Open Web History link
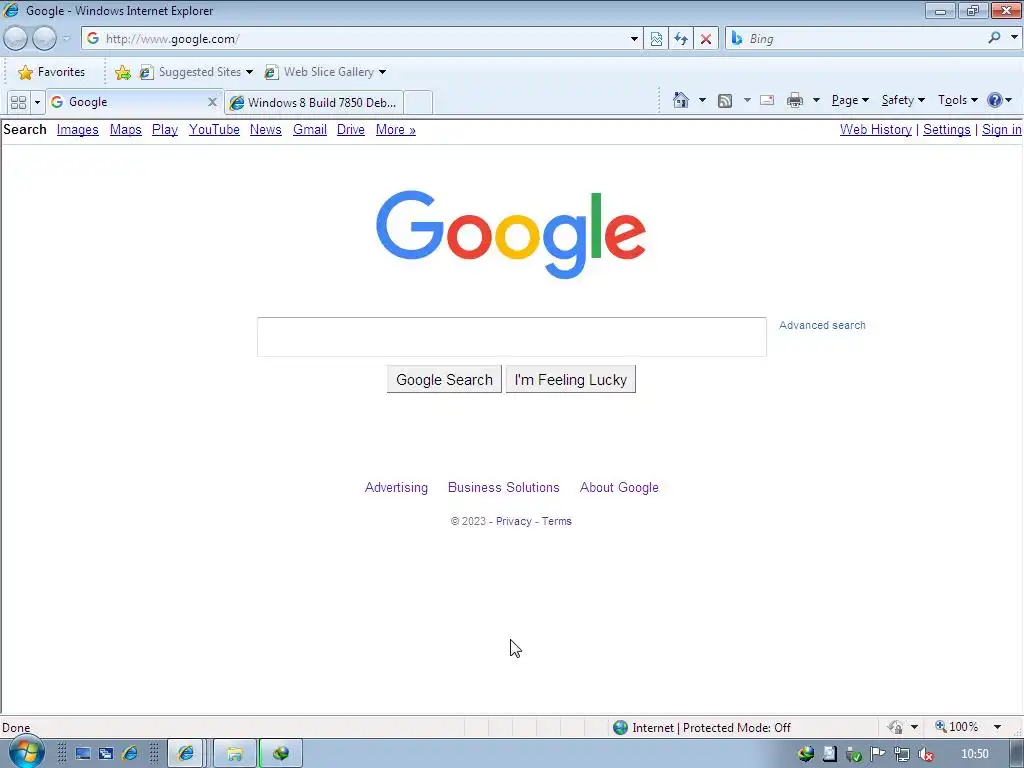Image resolution: width=1024 pixels, height=768 pixels. point(876,129)
